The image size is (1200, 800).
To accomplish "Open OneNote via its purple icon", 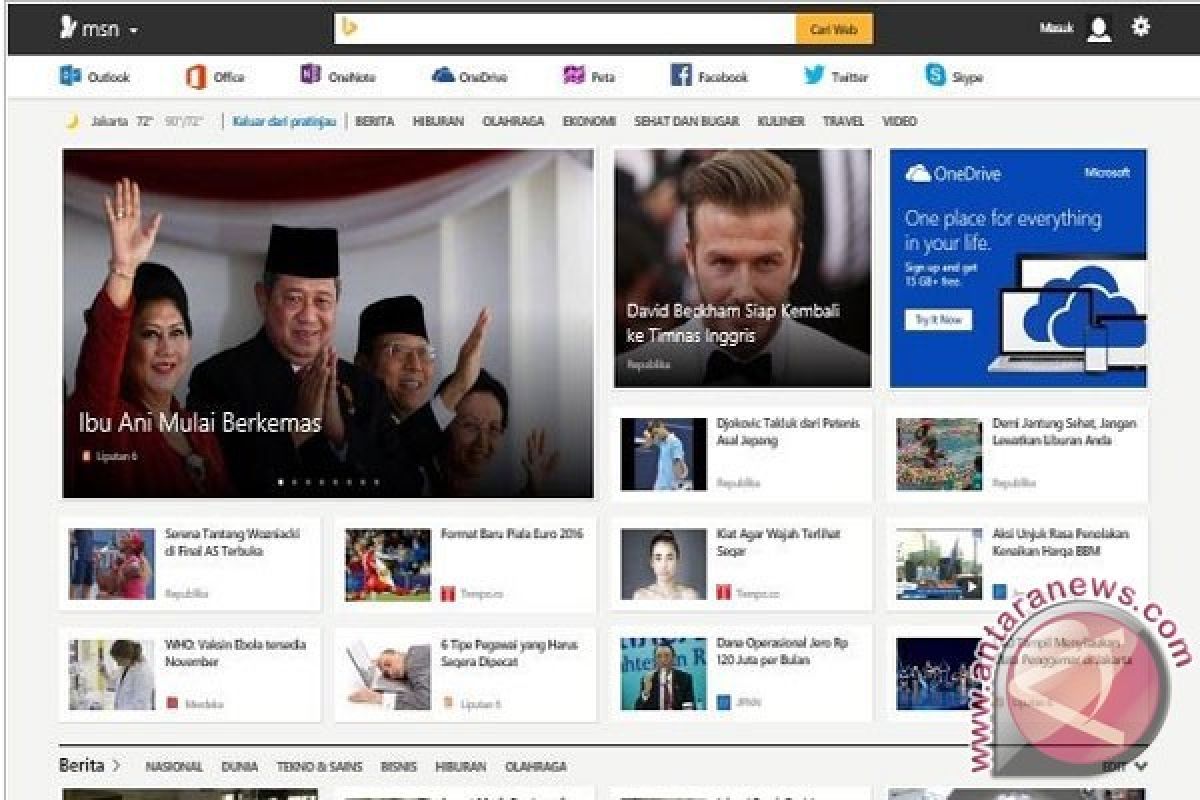I will [334, 75].
